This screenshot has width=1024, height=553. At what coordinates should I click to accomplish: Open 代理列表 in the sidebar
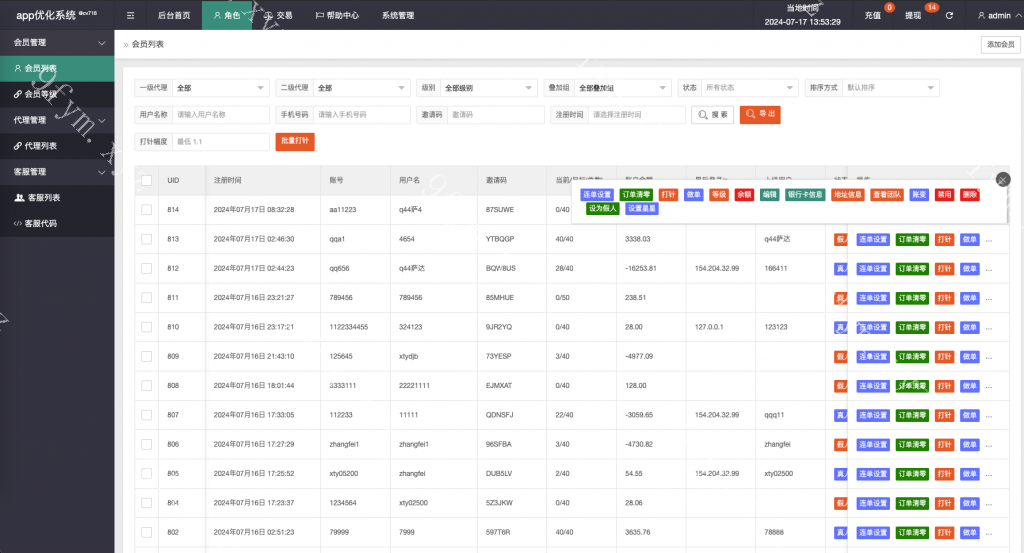coord(57,146)
